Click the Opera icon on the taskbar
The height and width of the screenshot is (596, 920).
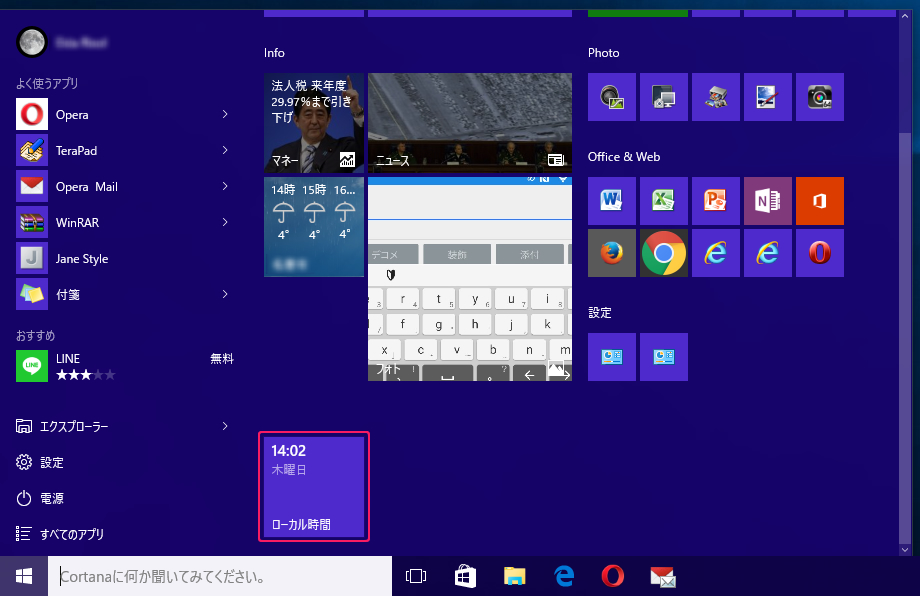[613, 576]
